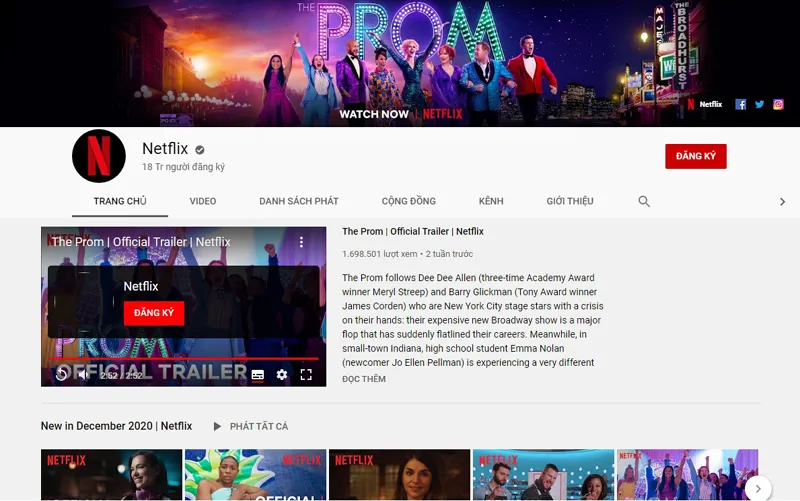Mute the trailer via speaker icon
This screenshot has height=501, width=800.
[x=84, y=374]
